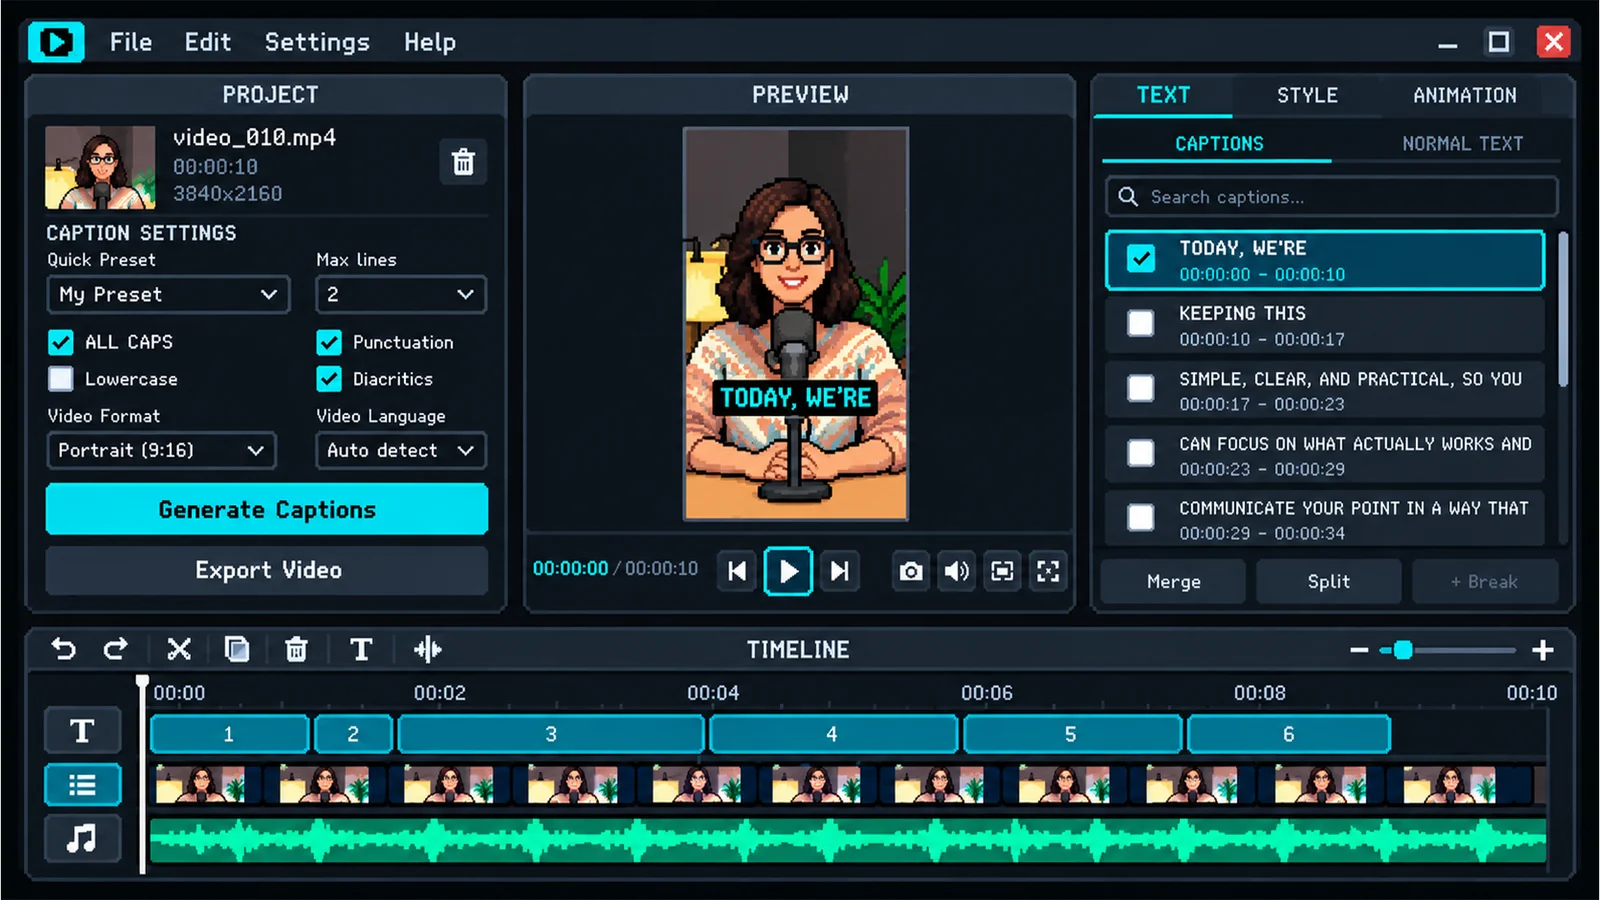The image size is (1600, 900).
Task: Enable the Lowercase checkbox
Action: click(61, 379)
